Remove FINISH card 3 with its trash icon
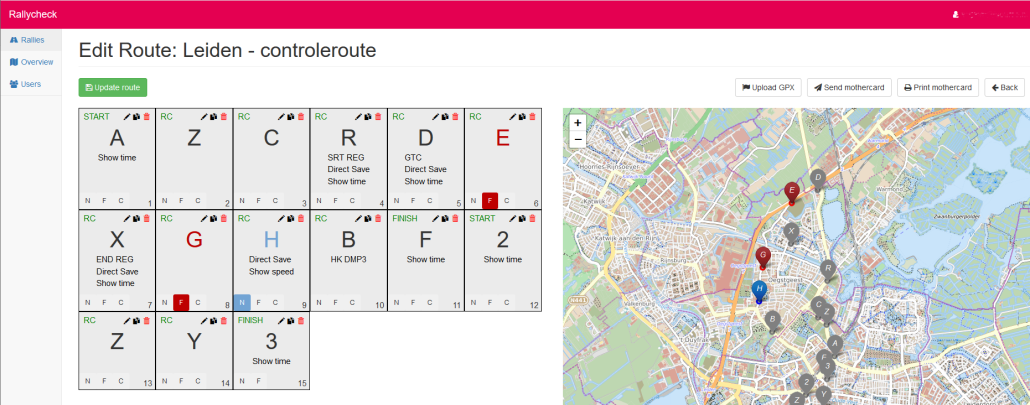Viewport: 1030px width, 405px height. click(x=300, y=321)
